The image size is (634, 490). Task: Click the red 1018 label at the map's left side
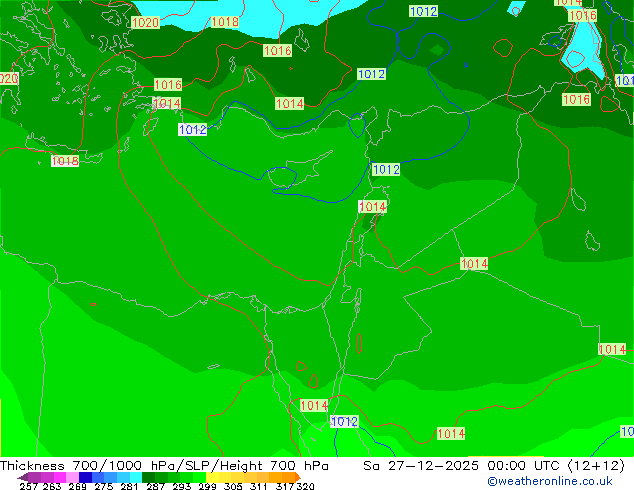[65, 161]
